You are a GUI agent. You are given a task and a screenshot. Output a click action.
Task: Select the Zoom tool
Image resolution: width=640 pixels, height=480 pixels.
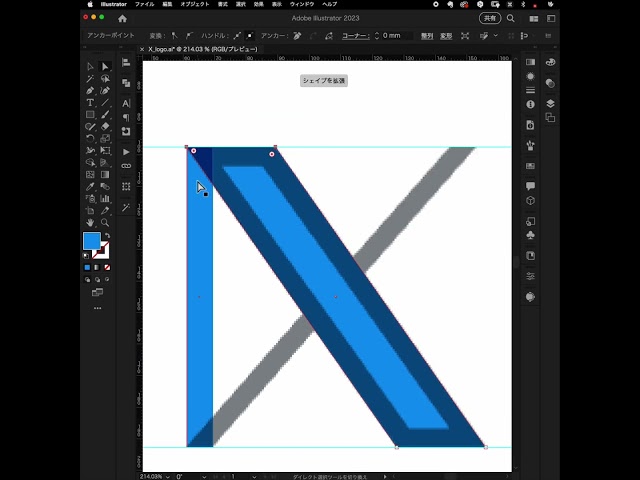(105, 222)
